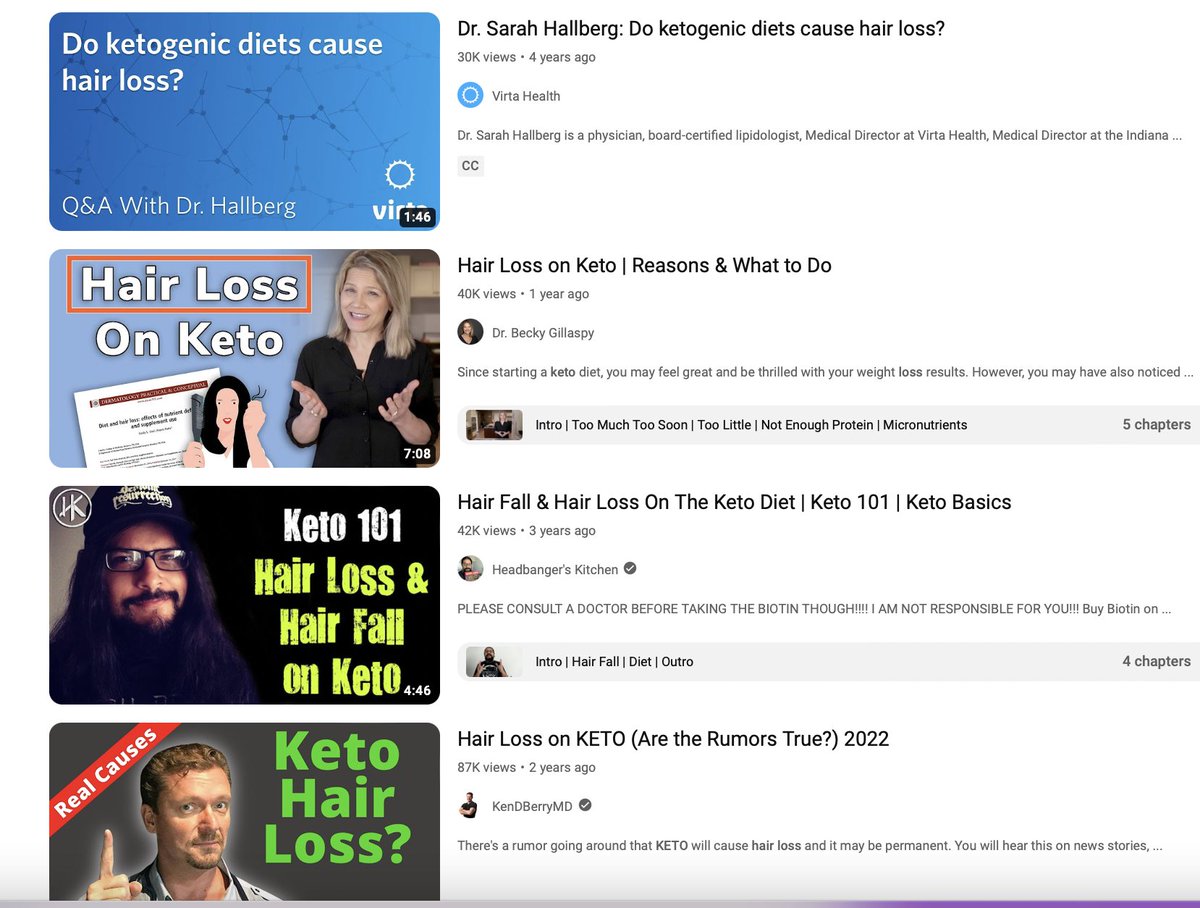Click the 1:46 duration badge
The width and height of the screenshot is (1200, 908).
click(417, 217)
